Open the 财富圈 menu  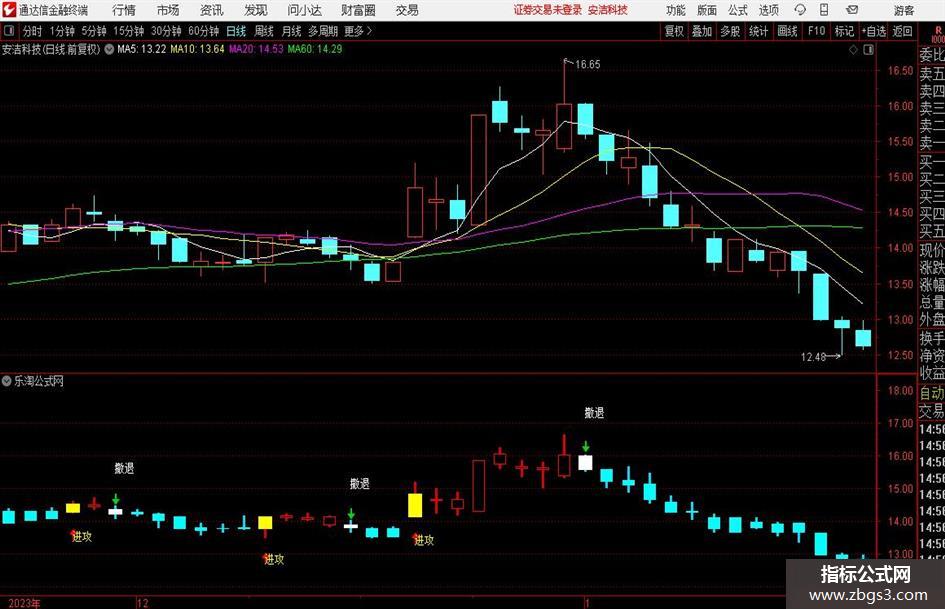coord(358,10)
